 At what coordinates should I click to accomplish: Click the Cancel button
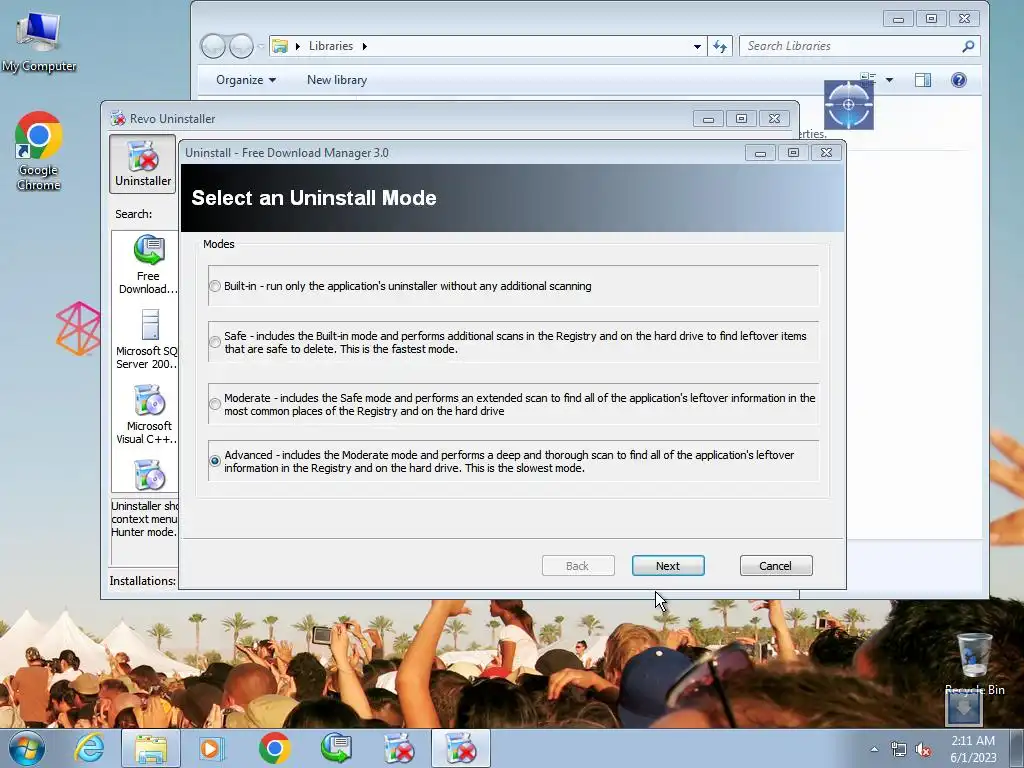click(x=776, y=566)
